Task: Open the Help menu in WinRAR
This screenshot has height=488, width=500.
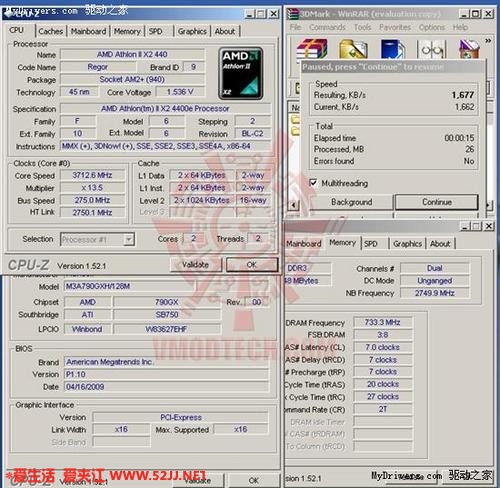Action: pos(460,27)
